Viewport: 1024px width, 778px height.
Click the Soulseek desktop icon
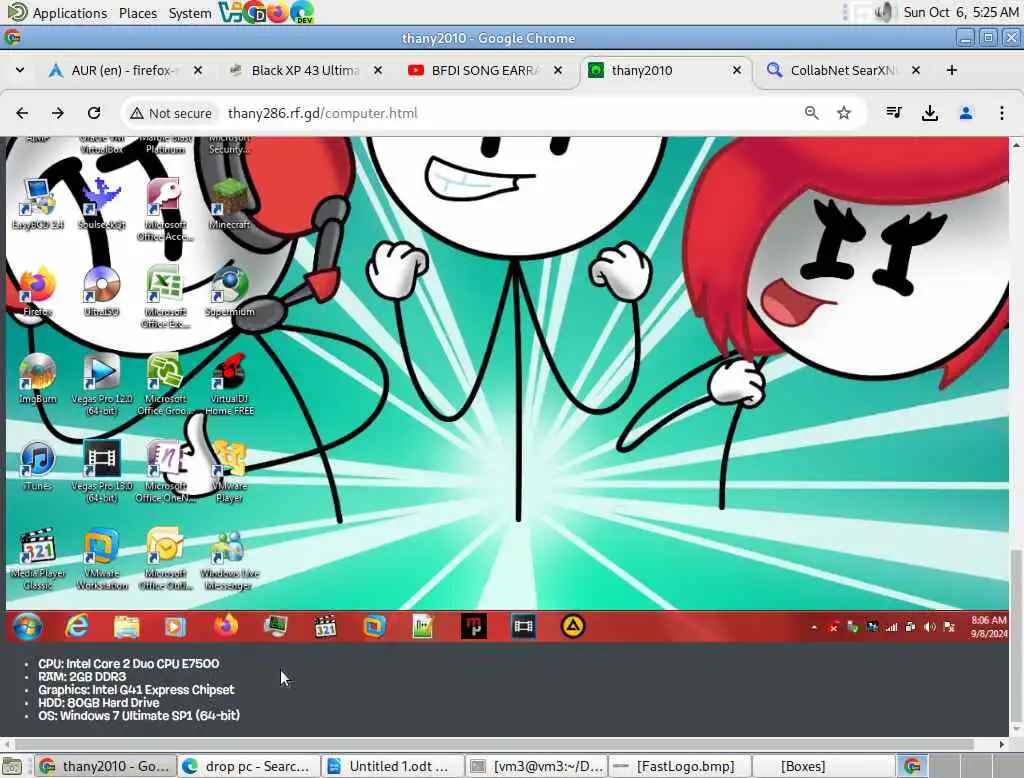click(x=101, y=204)
